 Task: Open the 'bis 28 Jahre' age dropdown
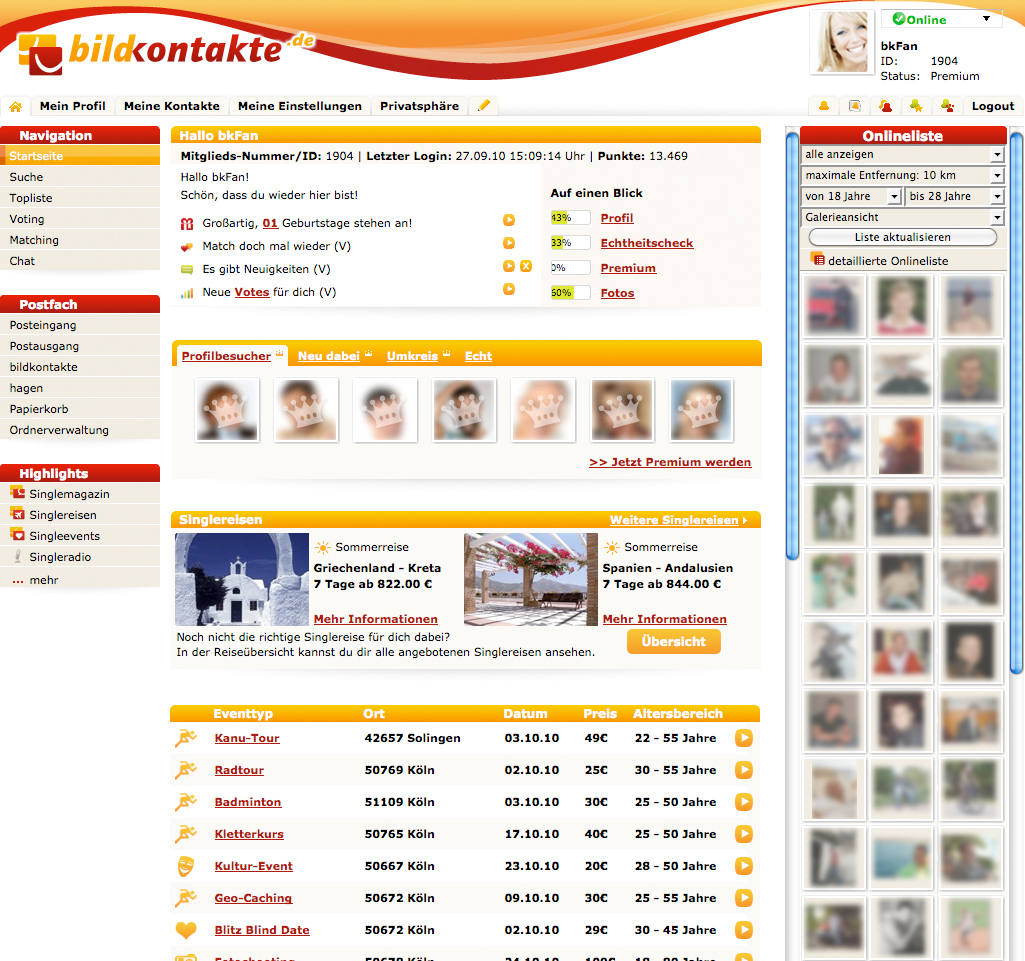954,197
